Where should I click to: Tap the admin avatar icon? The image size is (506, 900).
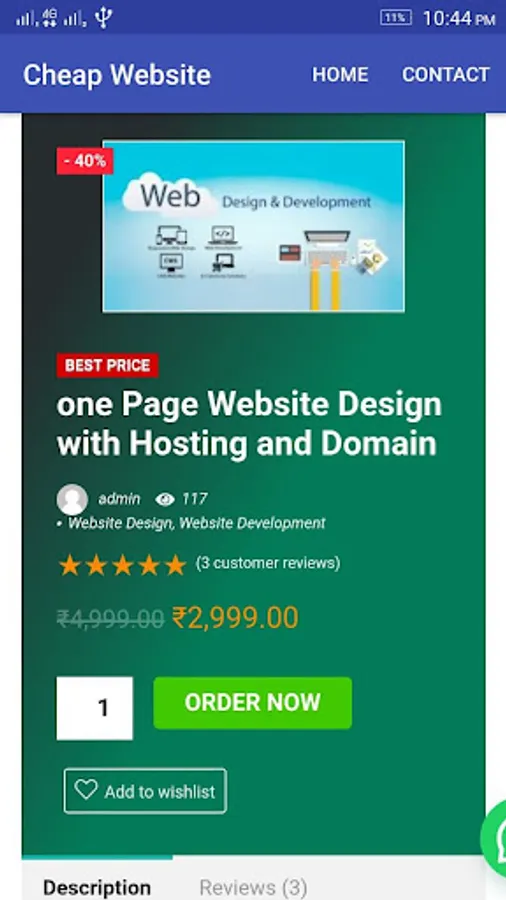coord(72,499)
